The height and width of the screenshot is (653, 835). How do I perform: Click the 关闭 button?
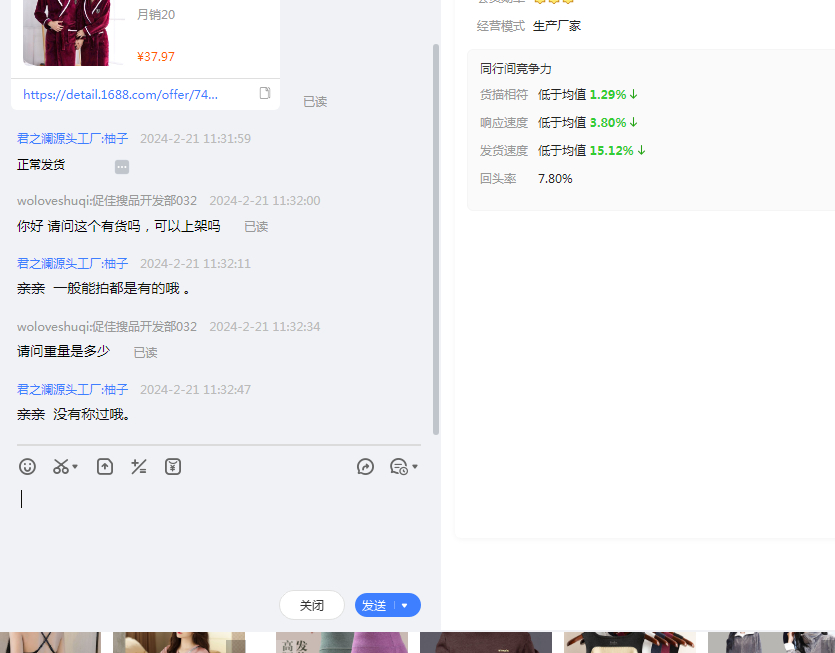[312, 605]
